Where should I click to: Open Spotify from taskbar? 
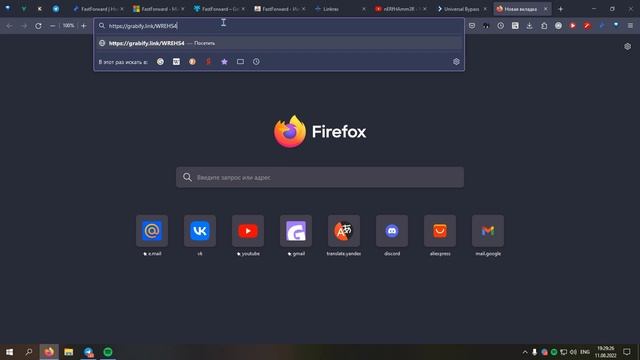(108, 352)
